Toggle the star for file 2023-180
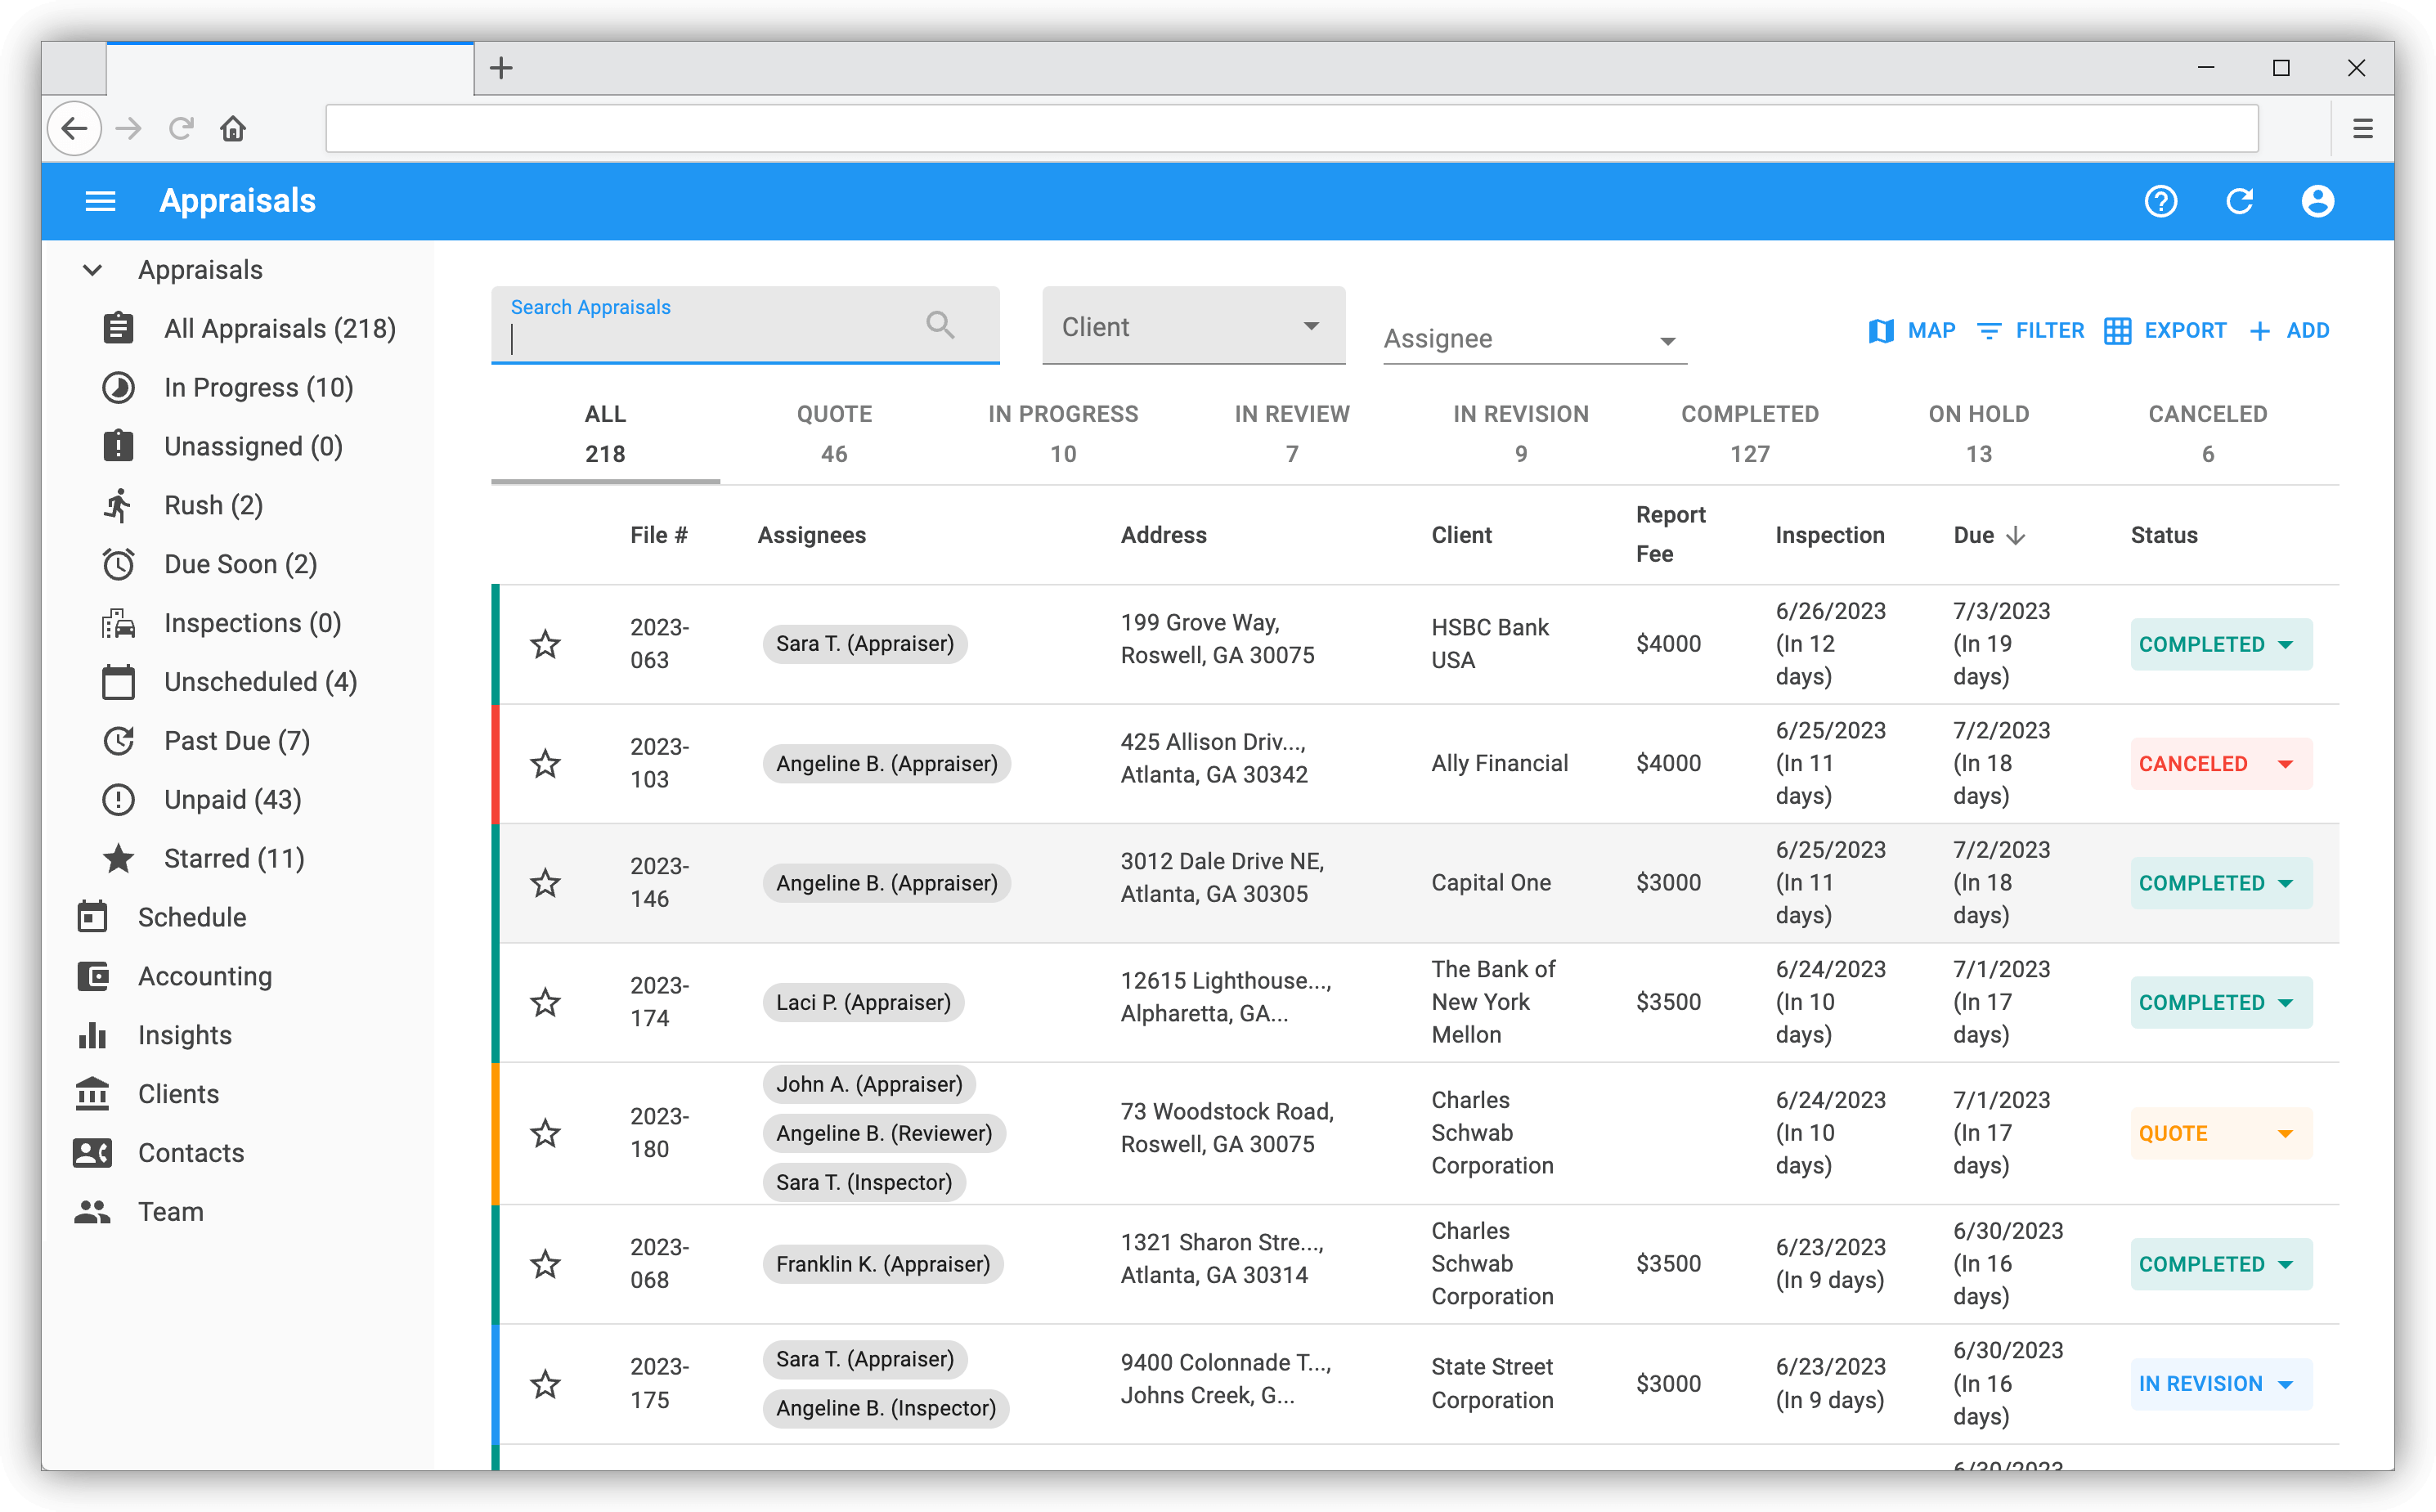This screenshot has height=1512, width=2436. point(545,1133)
